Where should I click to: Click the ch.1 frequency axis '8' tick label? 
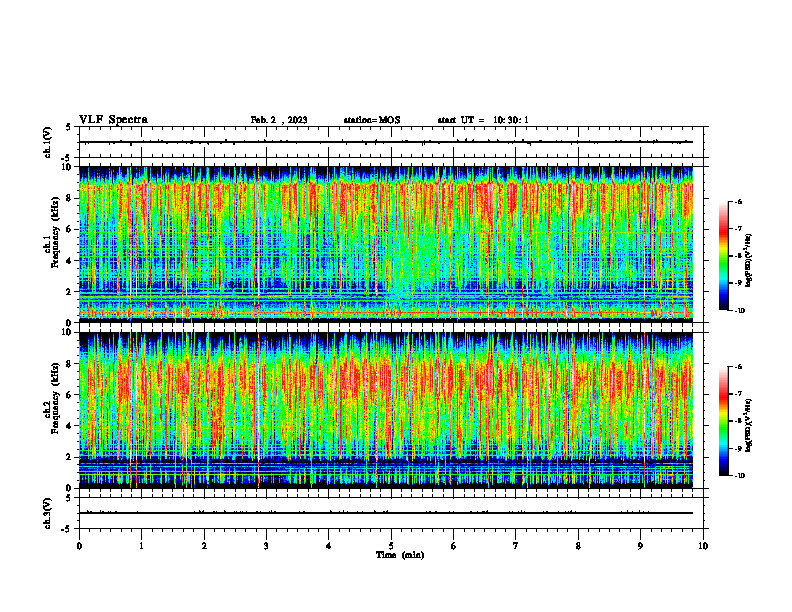pyautogui.click(x=69, y=198)
